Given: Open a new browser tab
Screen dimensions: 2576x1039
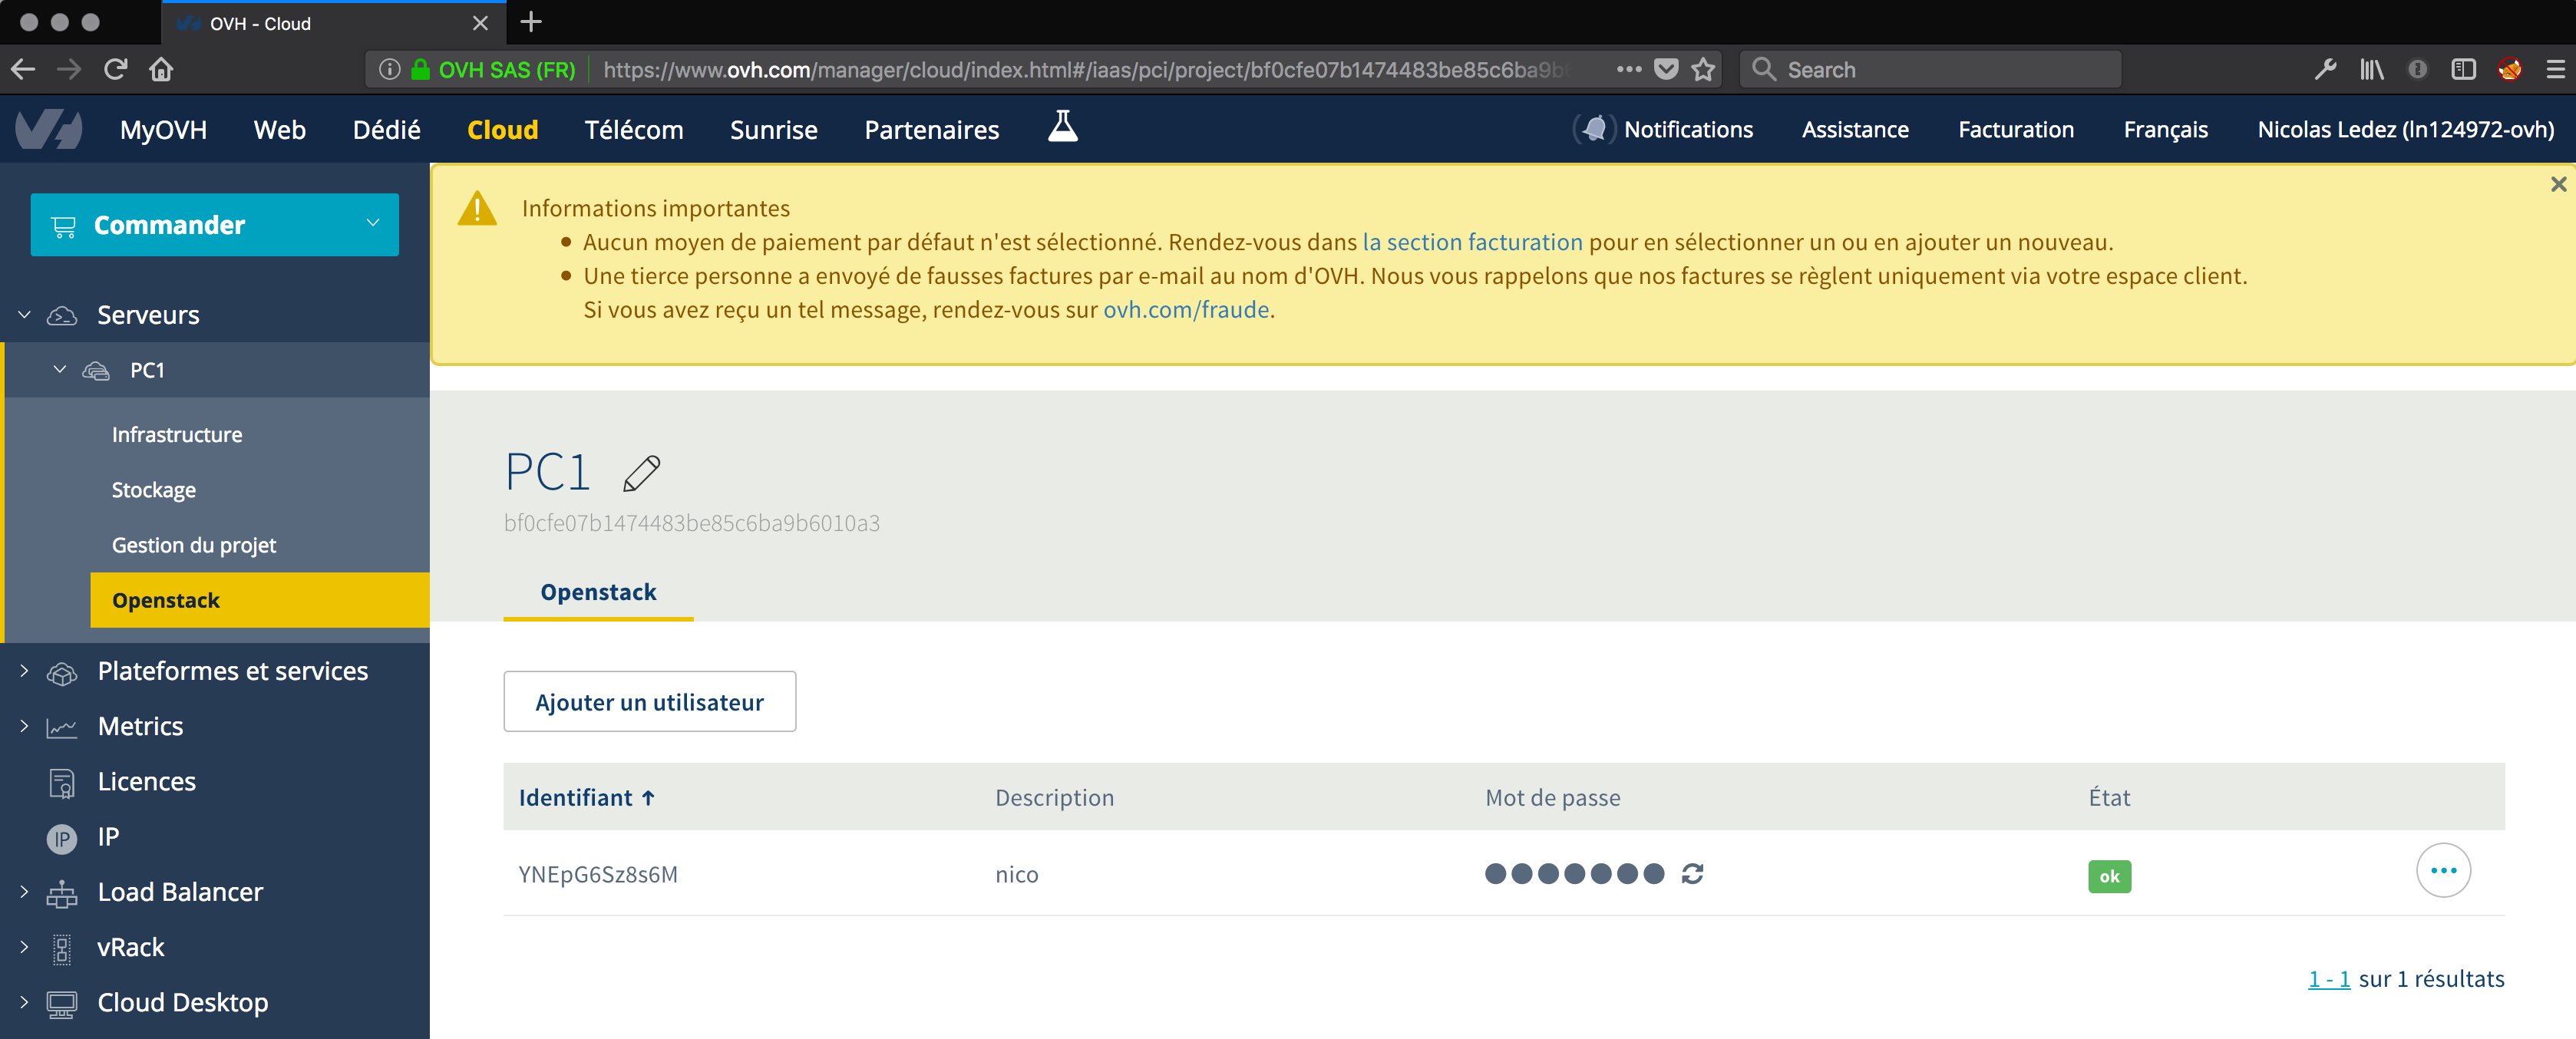Looking at the screenshot, I should tap(531, 22).
